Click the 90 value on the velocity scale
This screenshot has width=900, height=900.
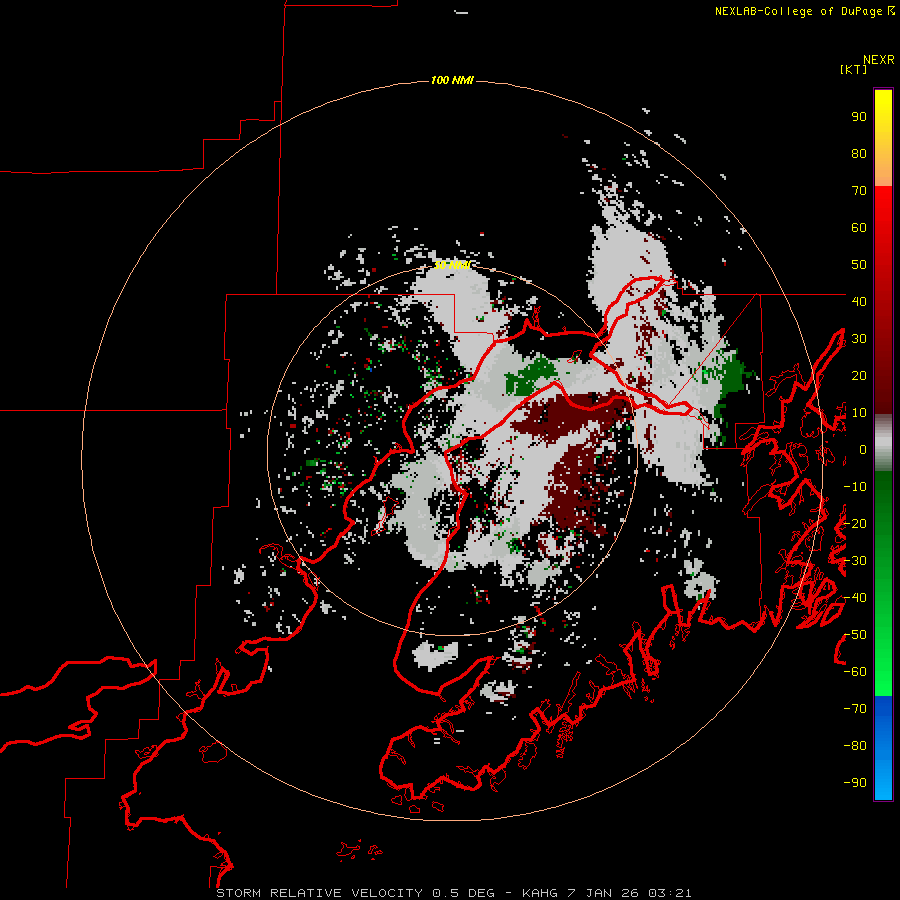[859, 117]
